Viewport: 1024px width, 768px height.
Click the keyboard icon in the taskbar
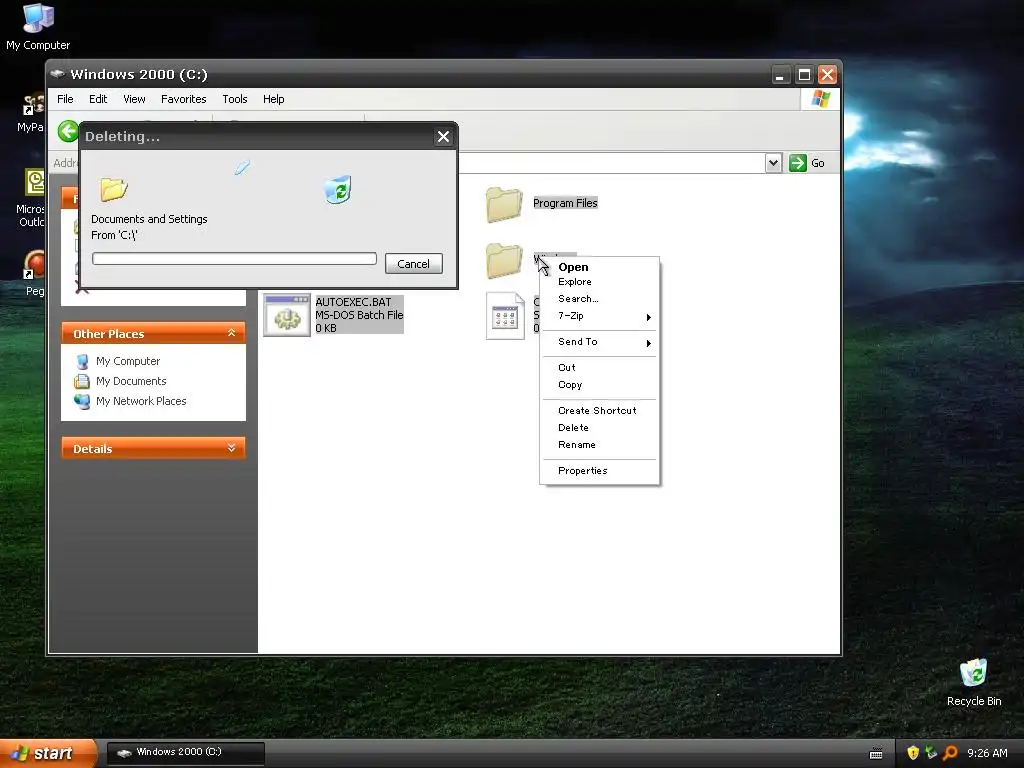(x=876, y=754)
